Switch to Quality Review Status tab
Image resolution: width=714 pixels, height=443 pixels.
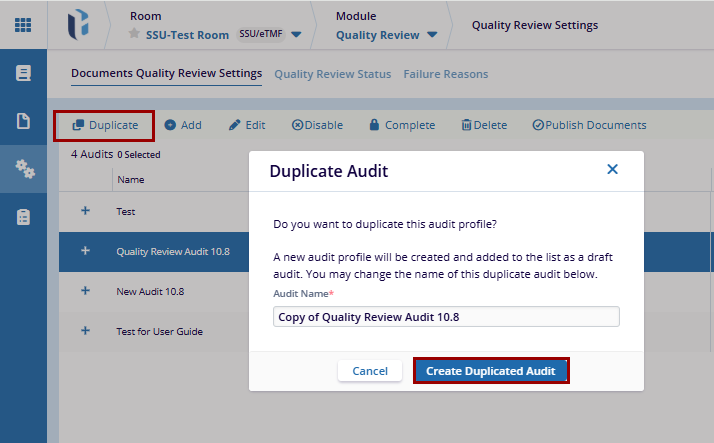coord(332,74)
